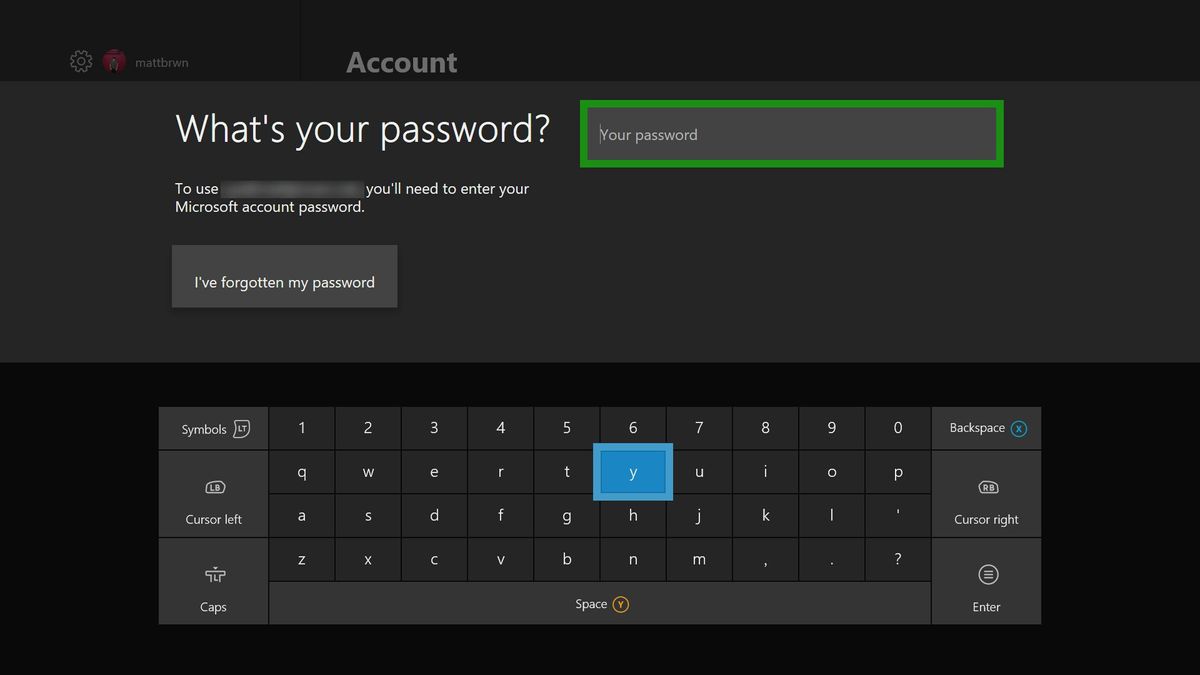1200x675 pixels.
Task: Hit the comma key
Action: point(765,560)
